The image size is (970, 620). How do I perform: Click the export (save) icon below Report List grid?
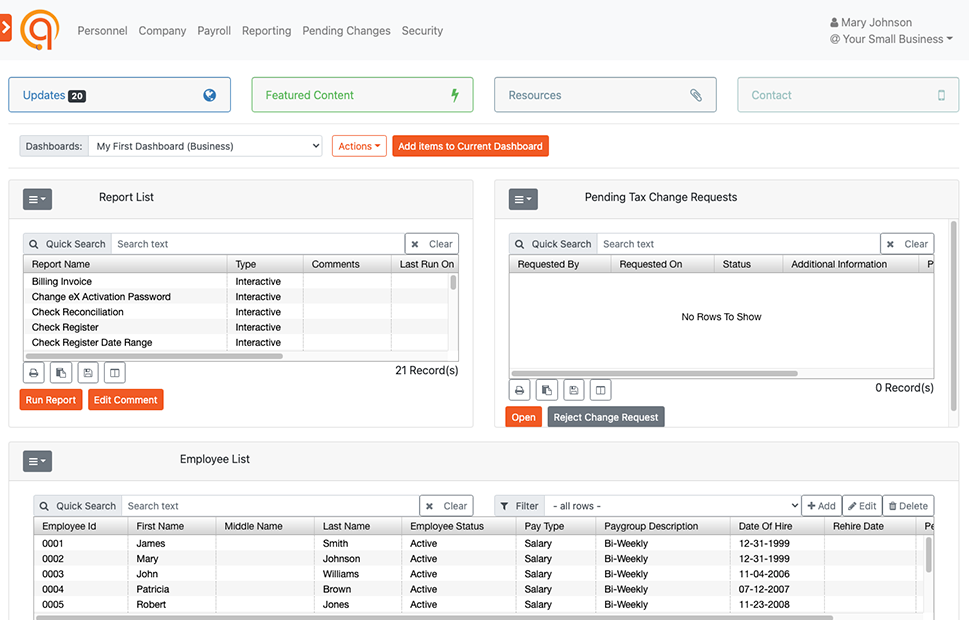coord(87,372)
